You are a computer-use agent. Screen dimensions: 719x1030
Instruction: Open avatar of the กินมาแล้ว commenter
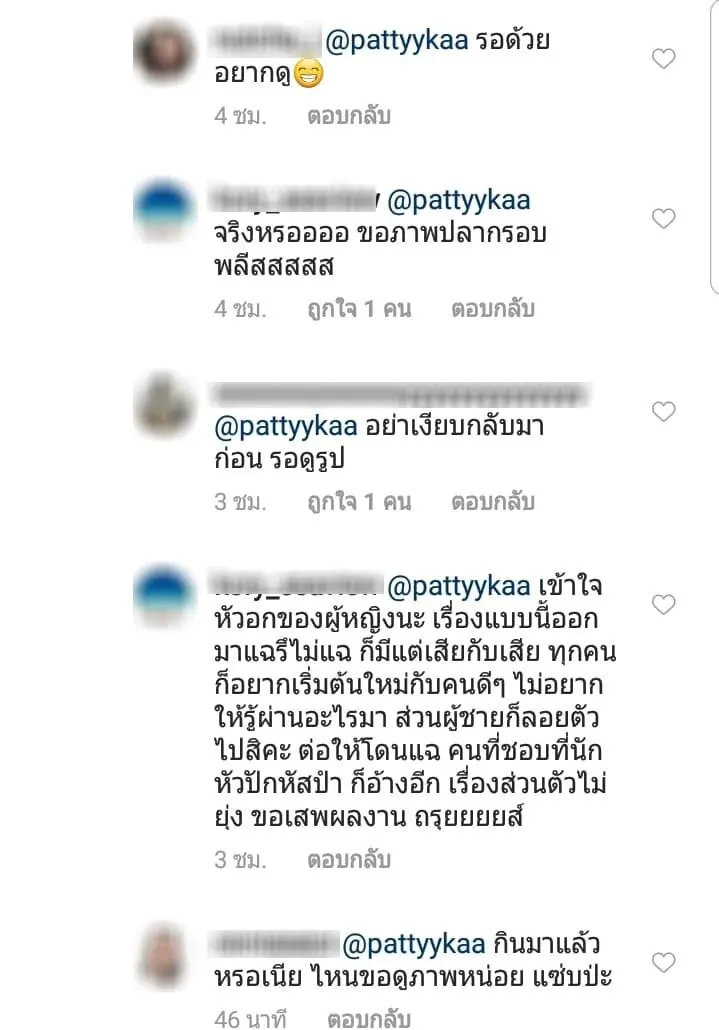coord(165,955)
